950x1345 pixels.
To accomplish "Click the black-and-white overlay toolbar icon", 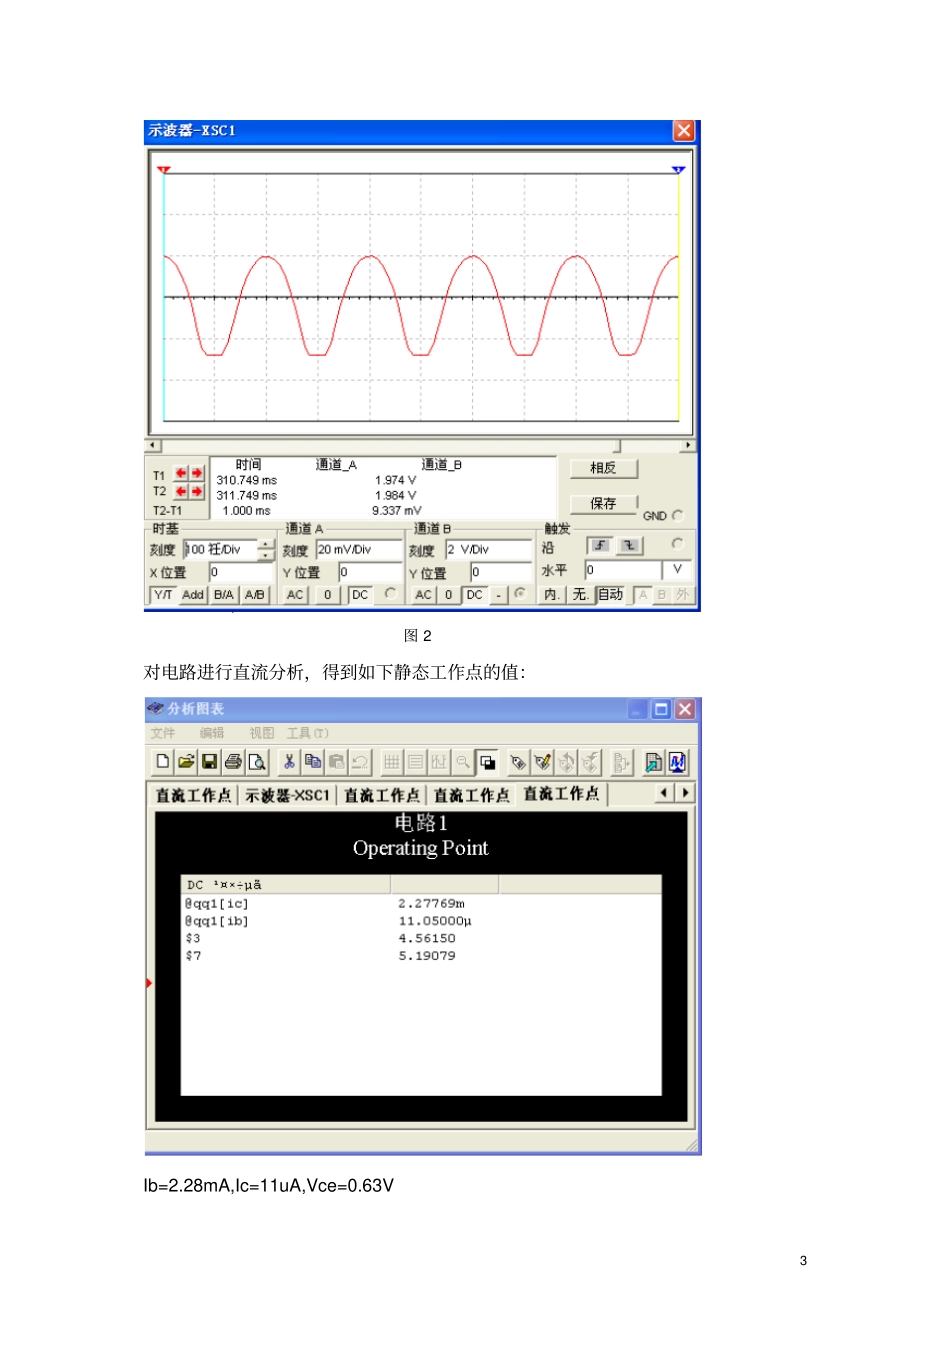I will [487, 762].
